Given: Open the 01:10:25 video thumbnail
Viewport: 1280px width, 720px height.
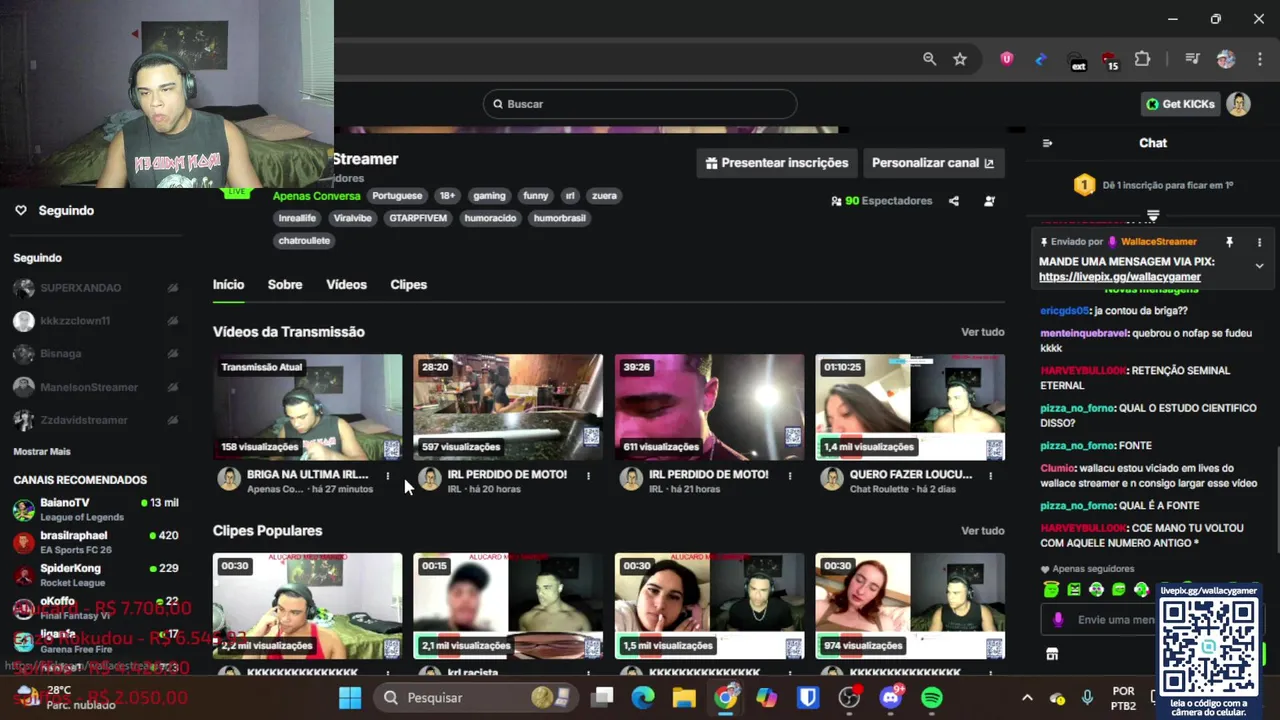Looking at the screenshot, I should [910, 407].
